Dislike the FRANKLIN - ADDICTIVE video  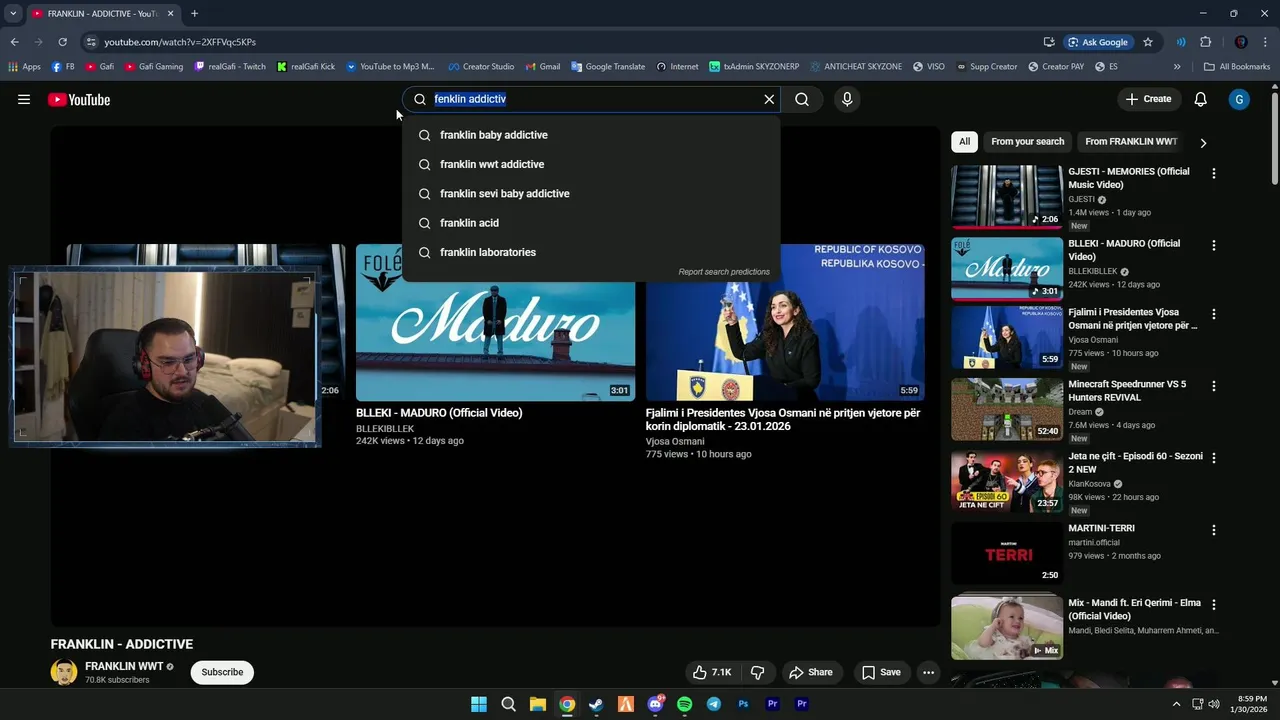tap(757, 672)
